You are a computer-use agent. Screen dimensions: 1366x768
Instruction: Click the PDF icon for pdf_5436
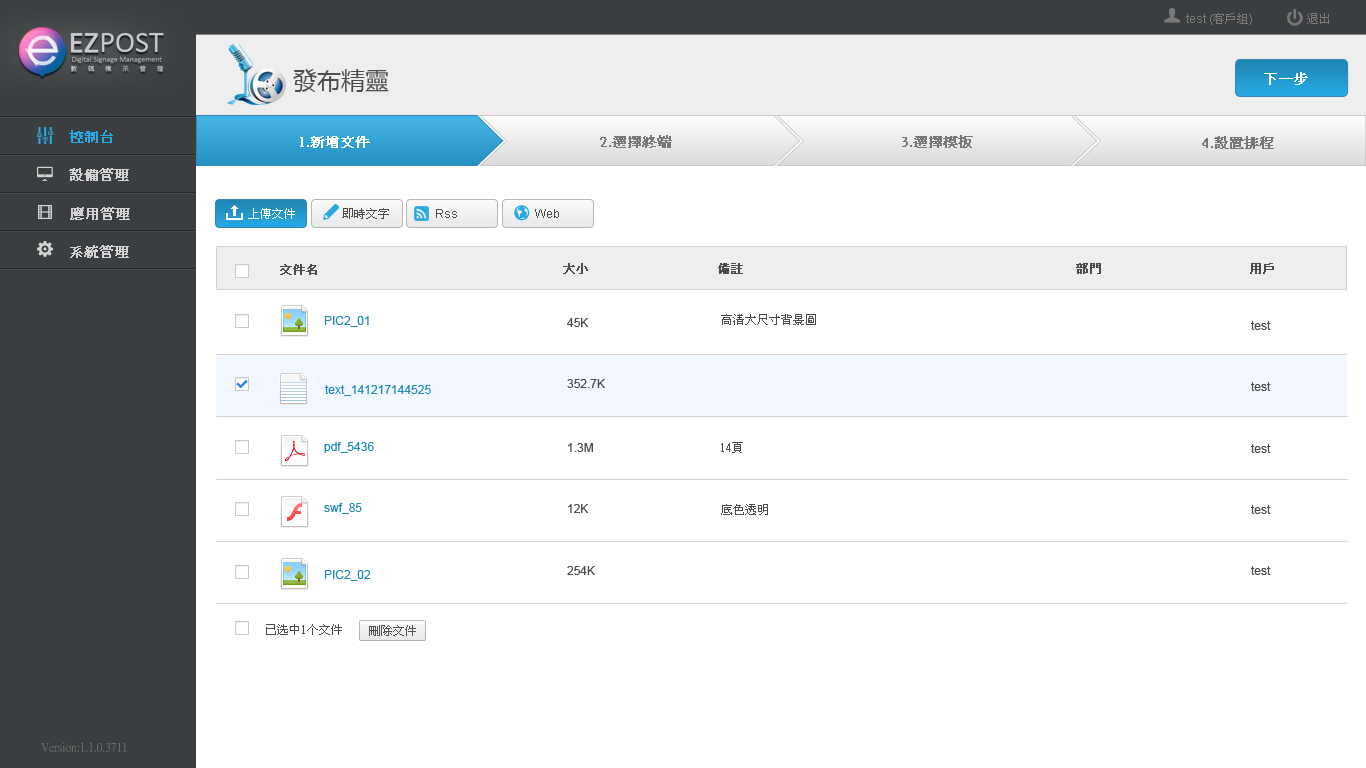[294, 450]
